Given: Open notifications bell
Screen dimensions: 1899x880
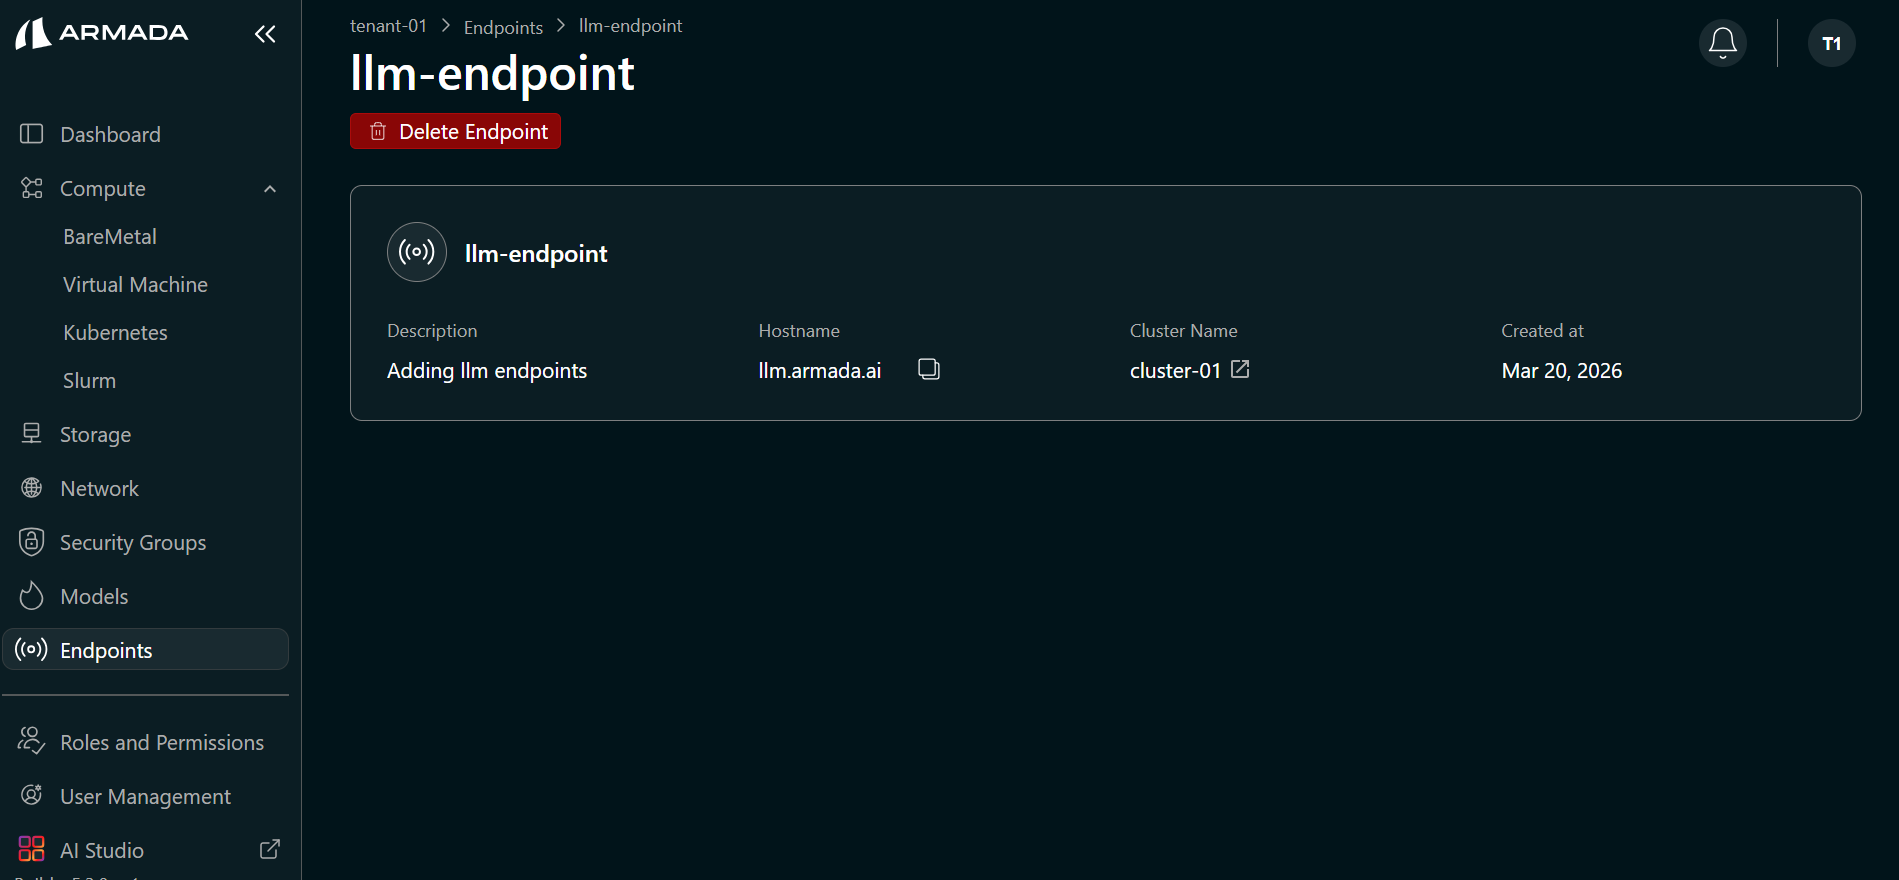Looking at the screenshot, I should 1722,43.
